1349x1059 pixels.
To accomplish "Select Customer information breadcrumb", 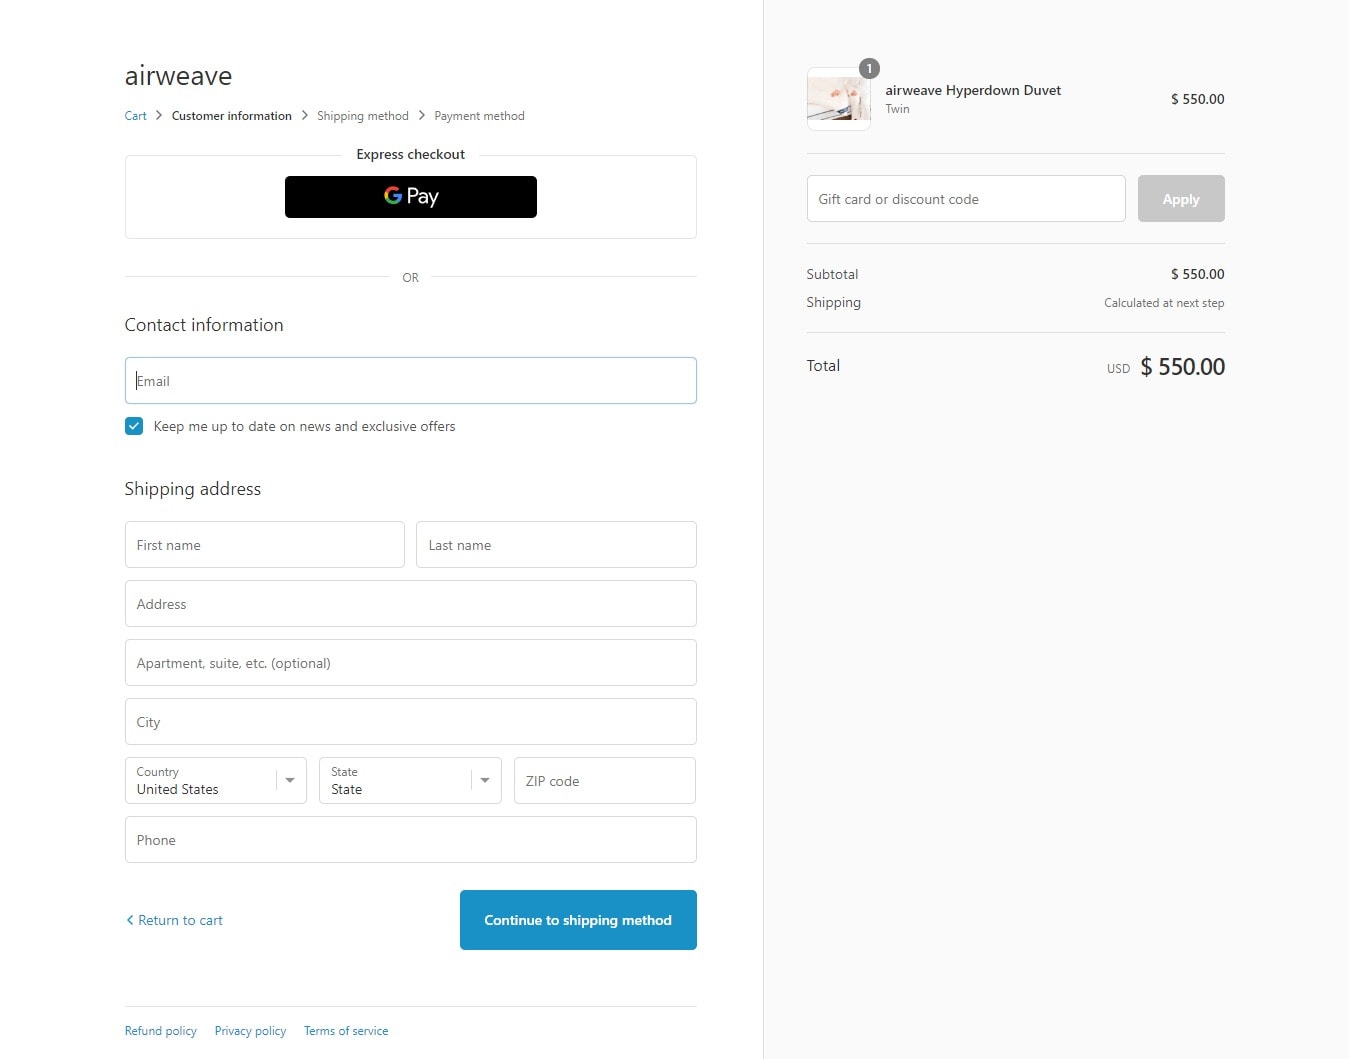I will coord(232,116).
